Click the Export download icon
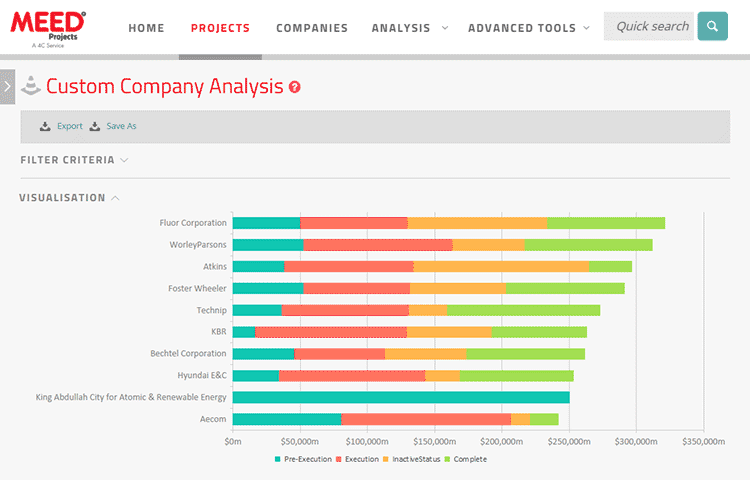Screen dimensions: 750x480 pos(45,127)
